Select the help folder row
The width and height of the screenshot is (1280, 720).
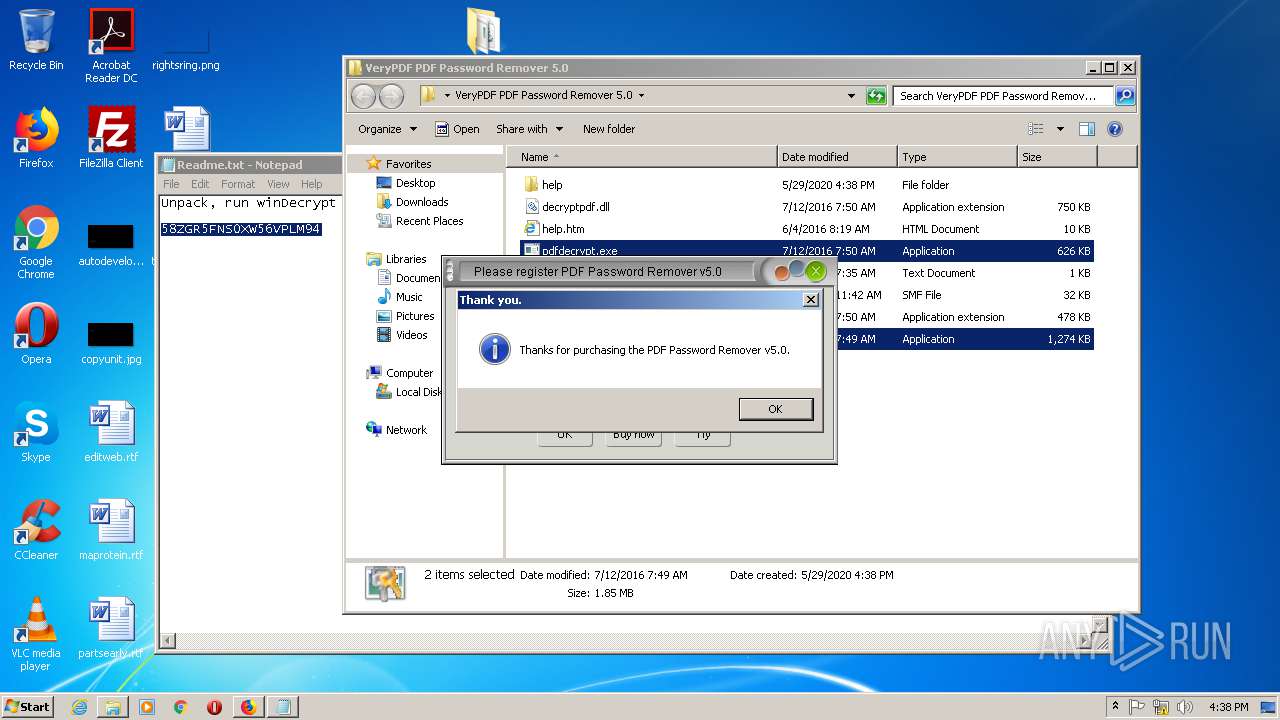click(x=807, y=185)
